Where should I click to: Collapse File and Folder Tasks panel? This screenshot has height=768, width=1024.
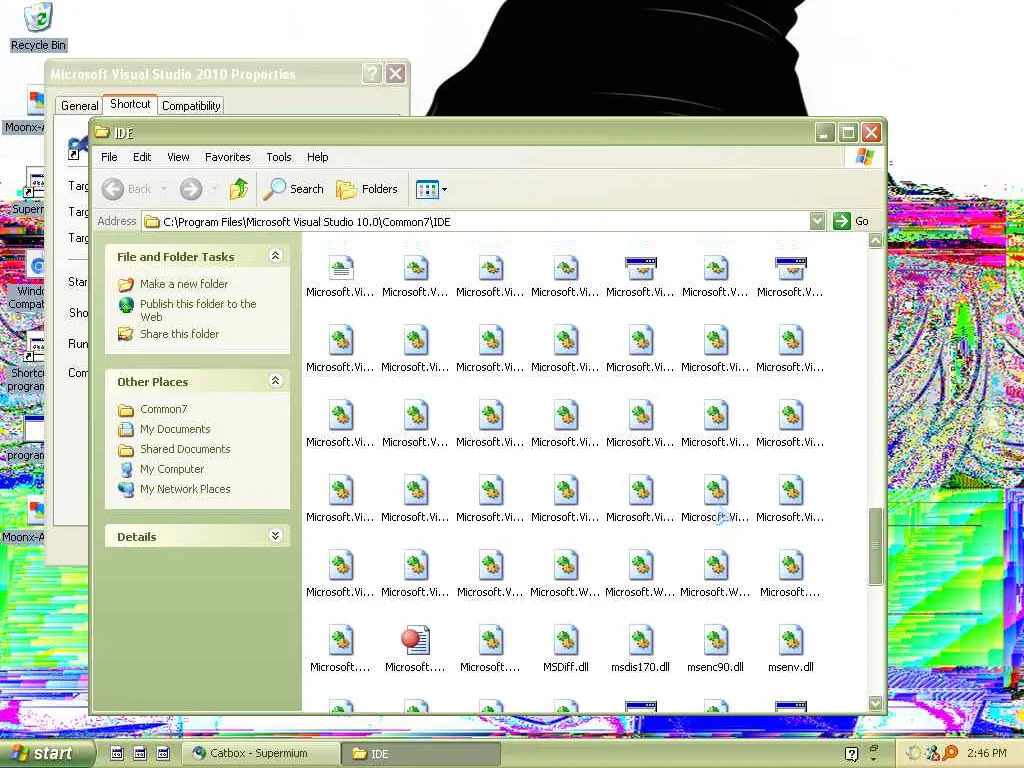276,256
